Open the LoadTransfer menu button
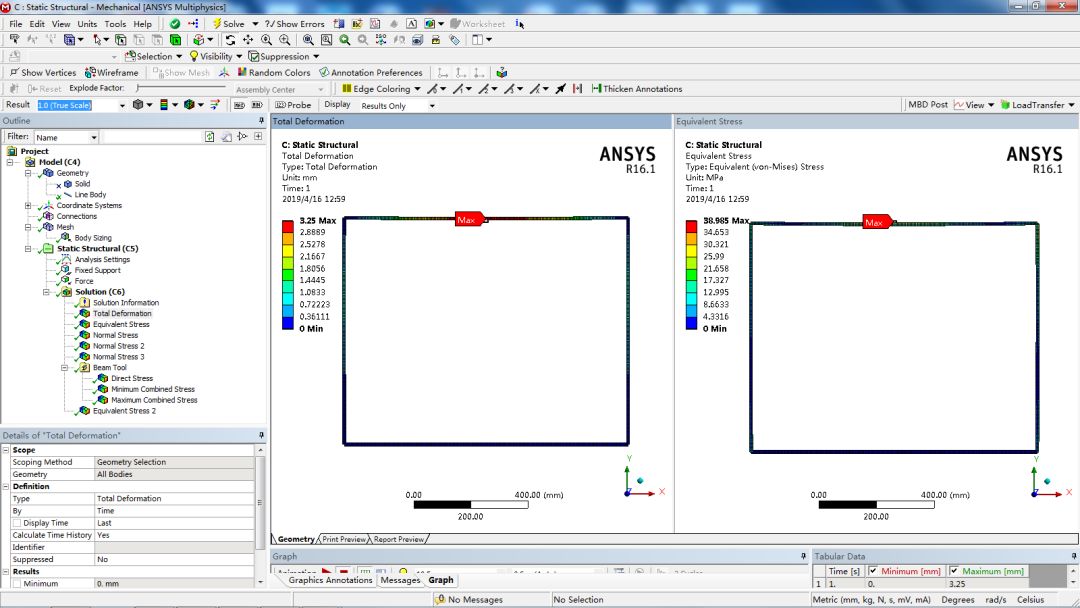Screen dimensions: 1080x608 pyautogui.click(x=1037, y=105)
